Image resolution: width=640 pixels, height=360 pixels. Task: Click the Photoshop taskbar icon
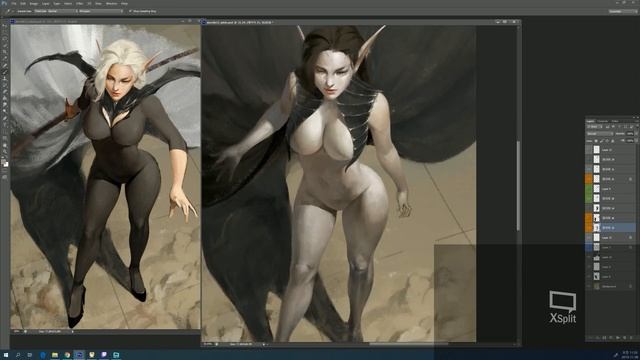point(79,355)
